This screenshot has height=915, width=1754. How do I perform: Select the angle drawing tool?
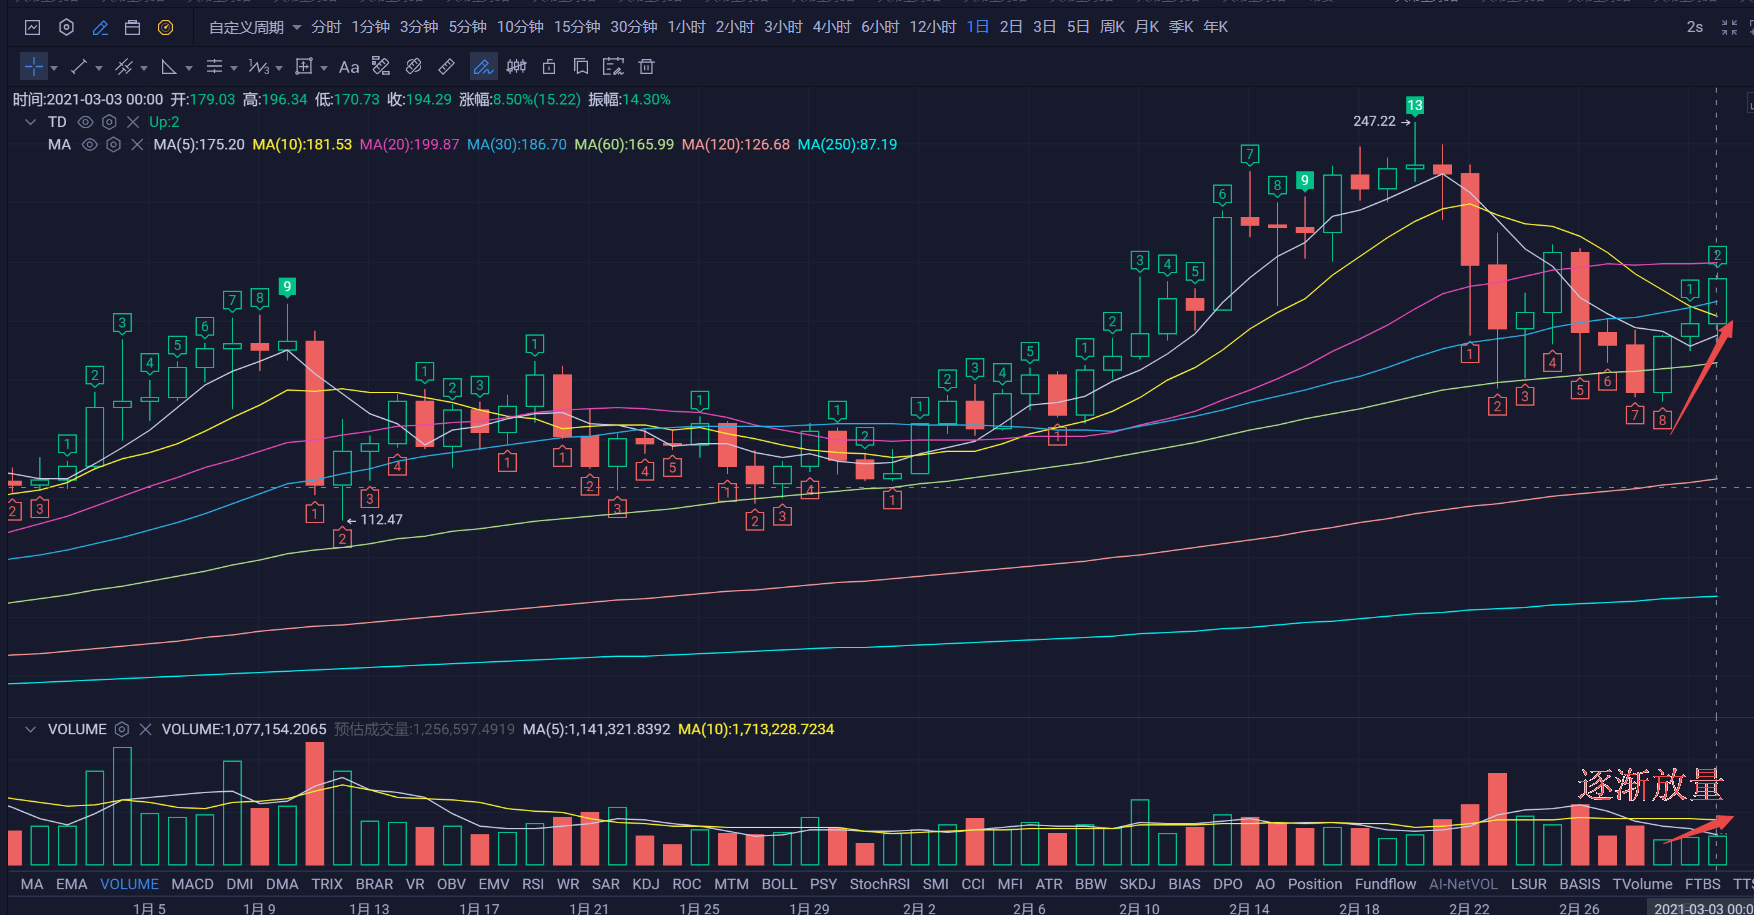click(x=169, y=67)
